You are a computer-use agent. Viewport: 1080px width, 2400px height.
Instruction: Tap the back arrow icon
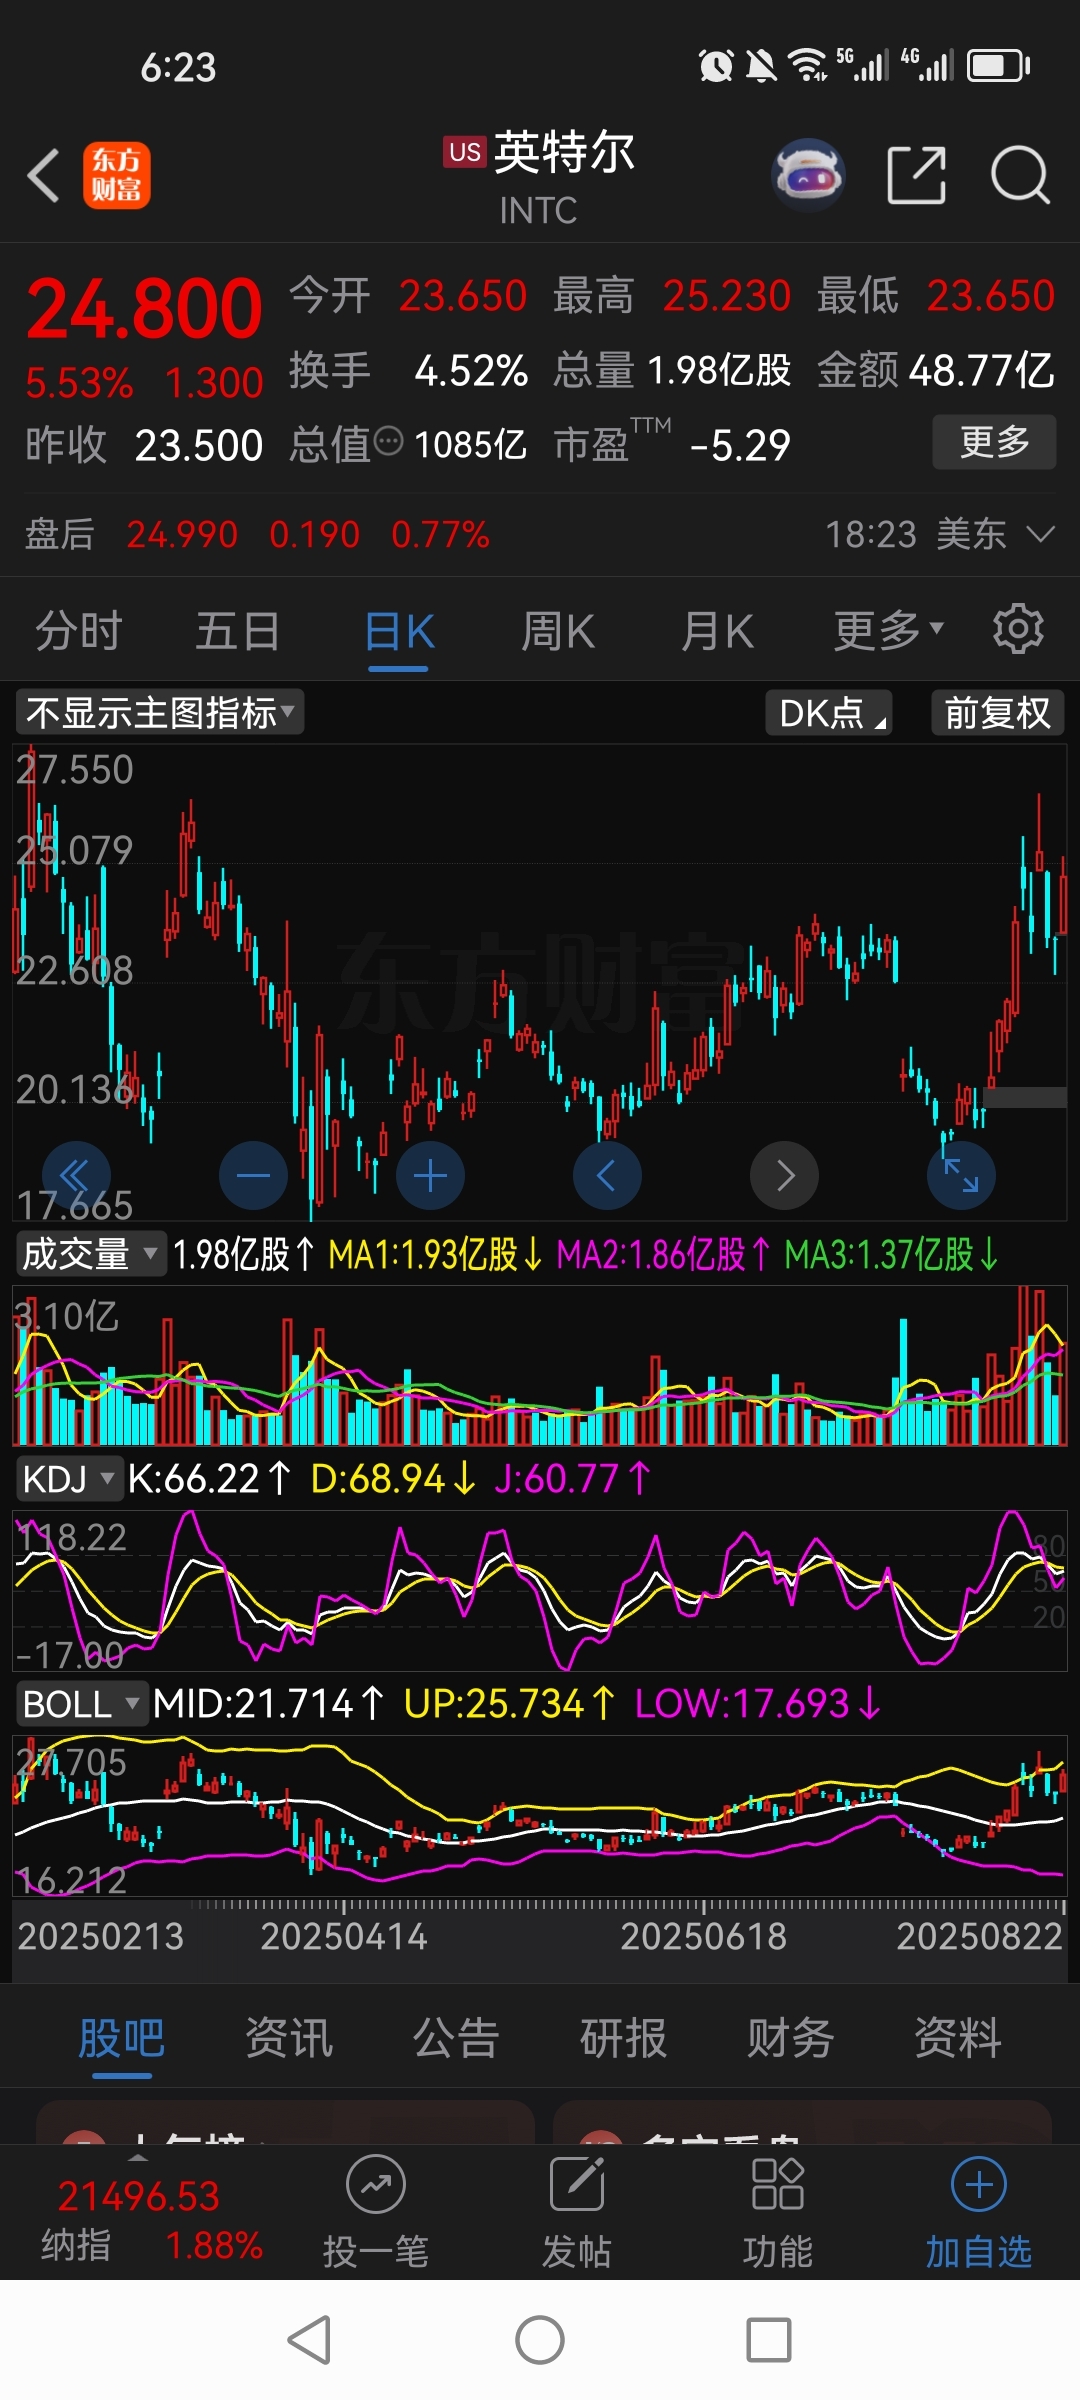[x=43, y=176]
